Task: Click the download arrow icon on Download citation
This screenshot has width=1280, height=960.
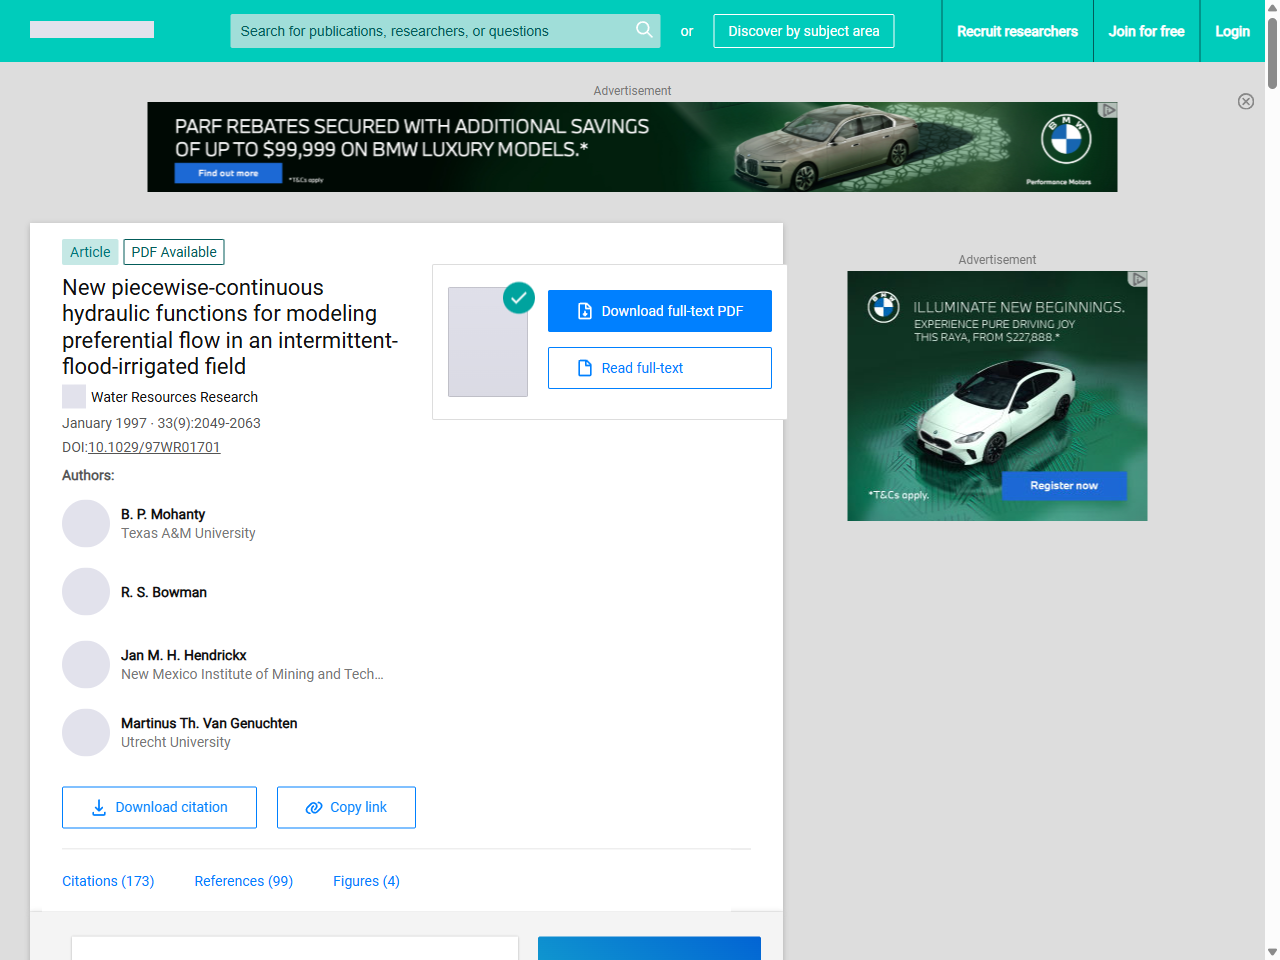Action: [98, 806]
